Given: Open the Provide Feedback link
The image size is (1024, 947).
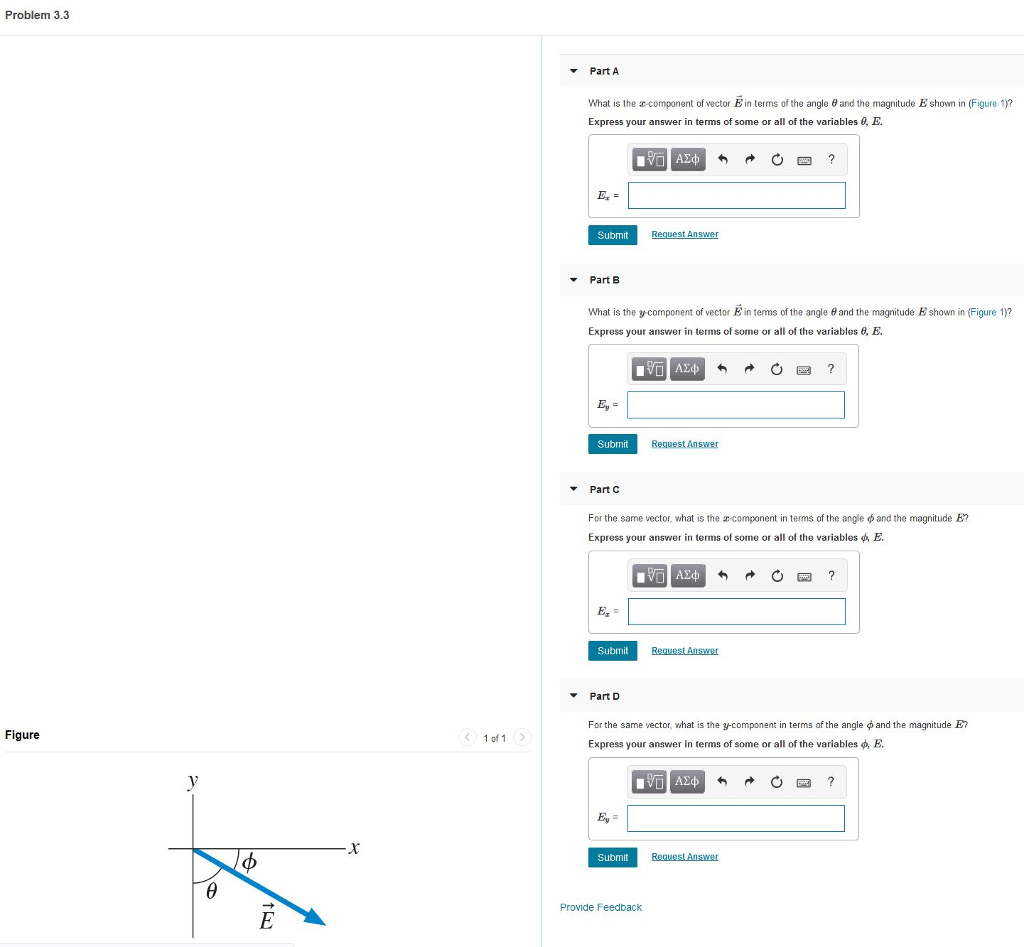Looking at the screenshot, I should pos(600,907).
